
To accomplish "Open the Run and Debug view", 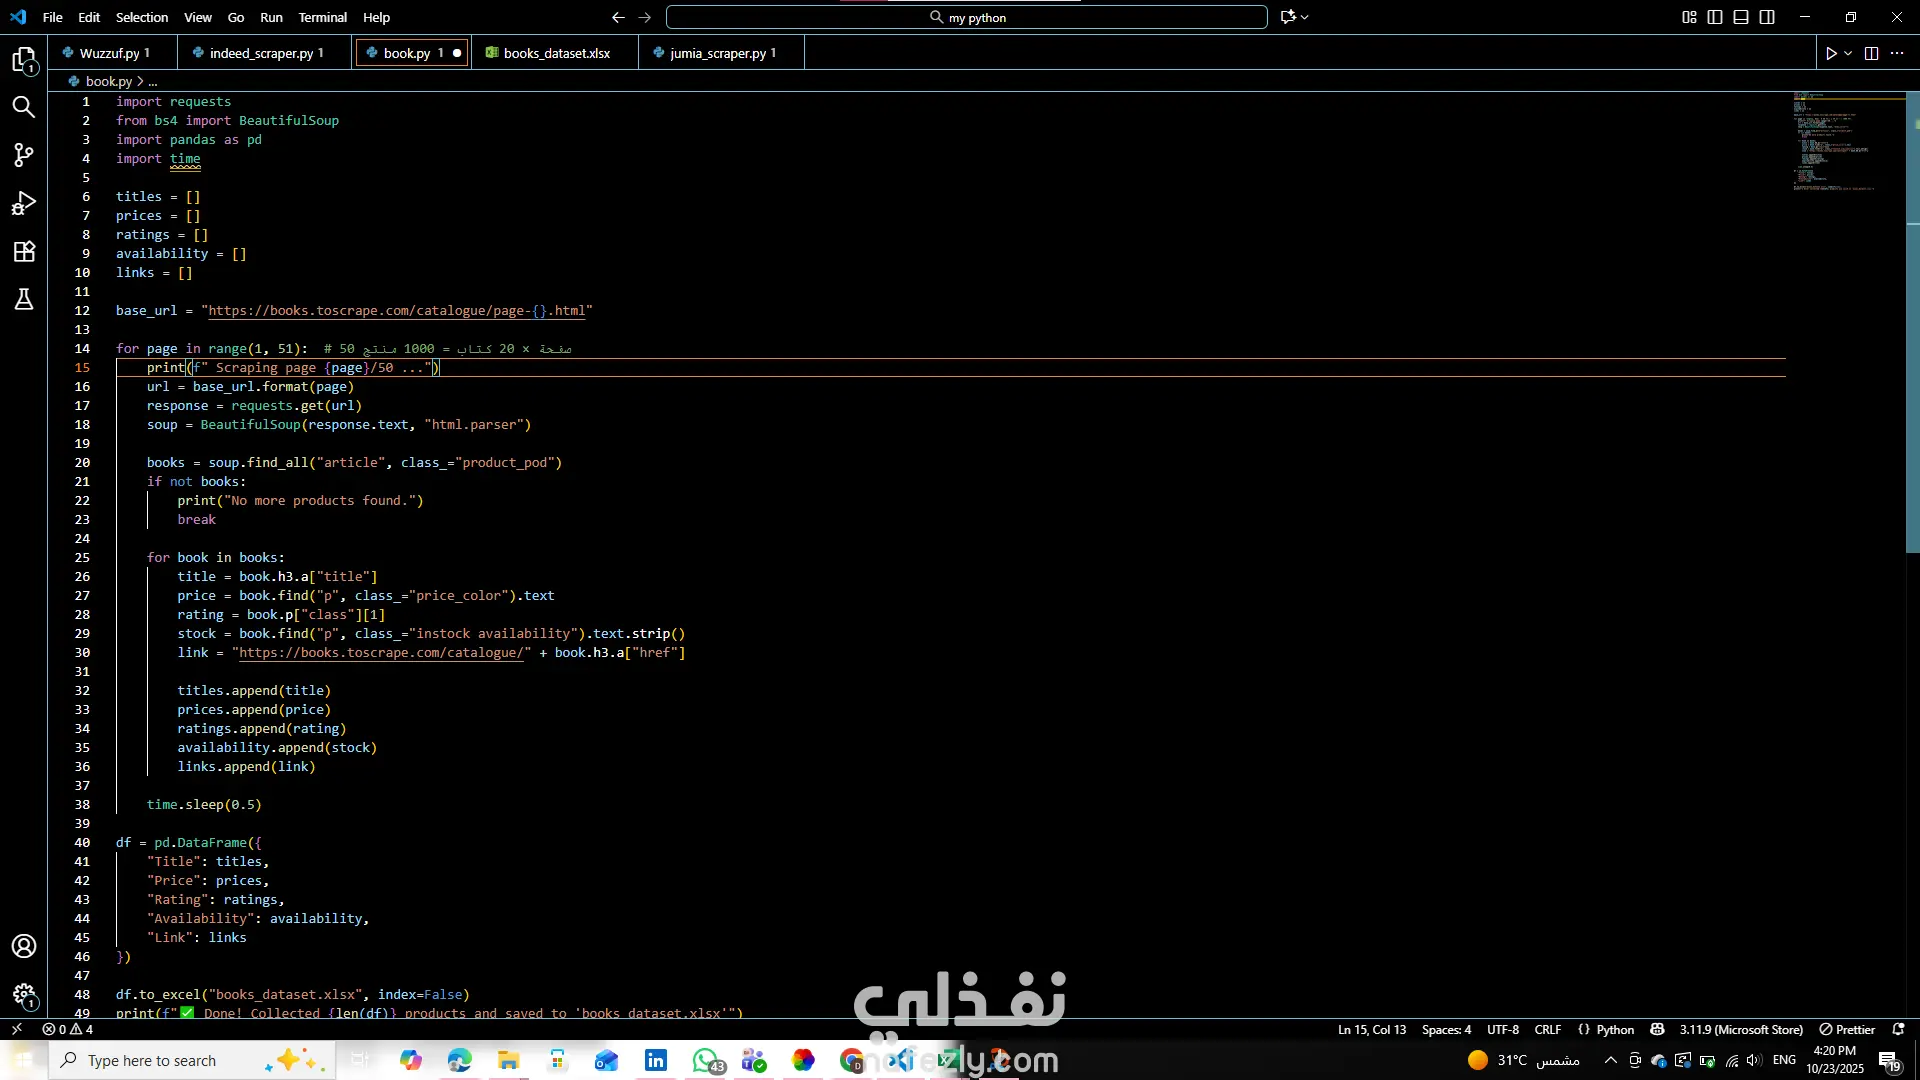I will [24, 204].
